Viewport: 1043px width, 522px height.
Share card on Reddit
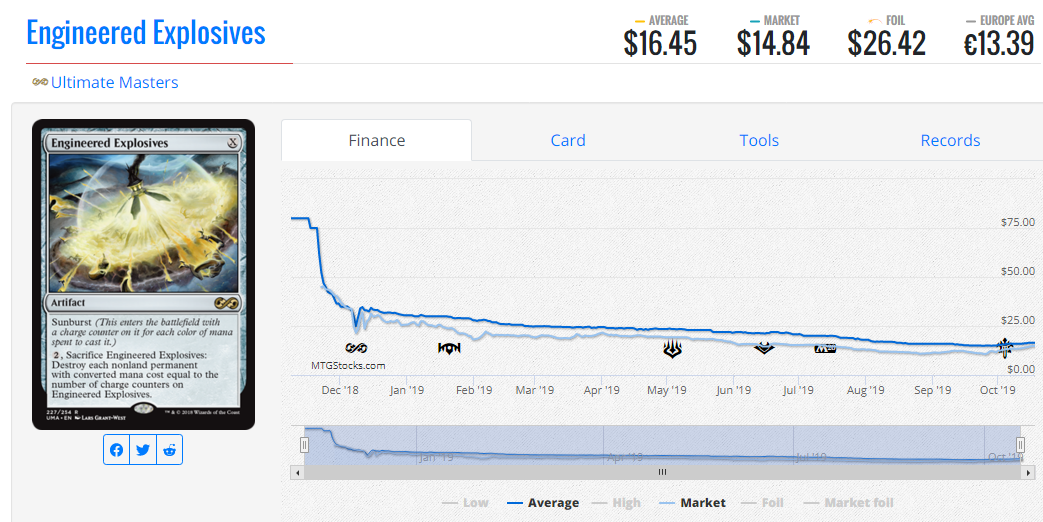pyautogui.click(x=170, y=450)
